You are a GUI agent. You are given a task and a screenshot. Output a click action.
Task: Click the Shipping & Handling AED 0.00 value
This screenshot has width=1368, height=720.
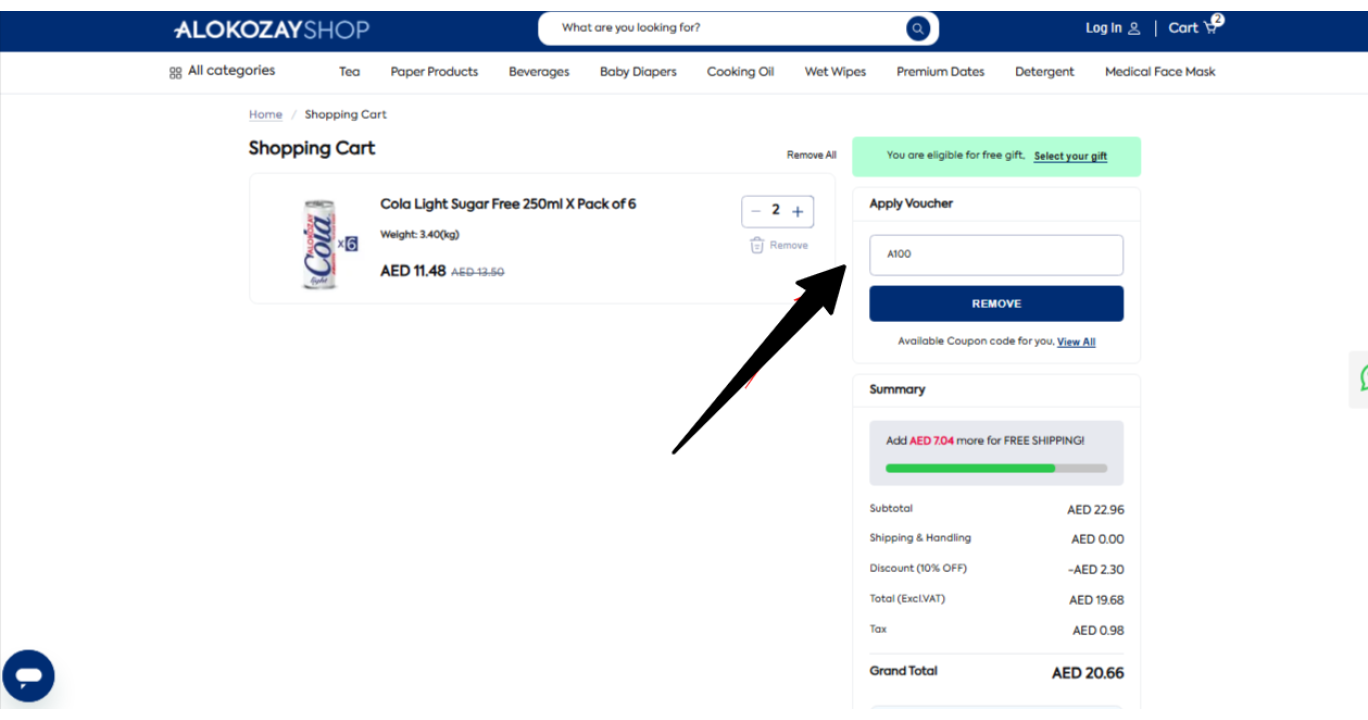point(1098,540)
